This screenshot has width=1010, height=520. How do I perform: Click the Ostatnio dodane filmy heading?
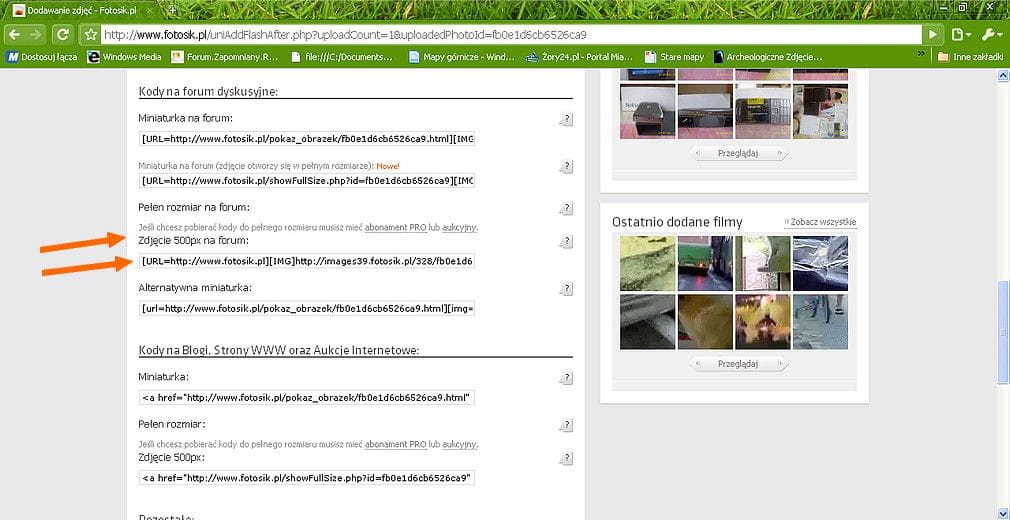click(677, 222)
